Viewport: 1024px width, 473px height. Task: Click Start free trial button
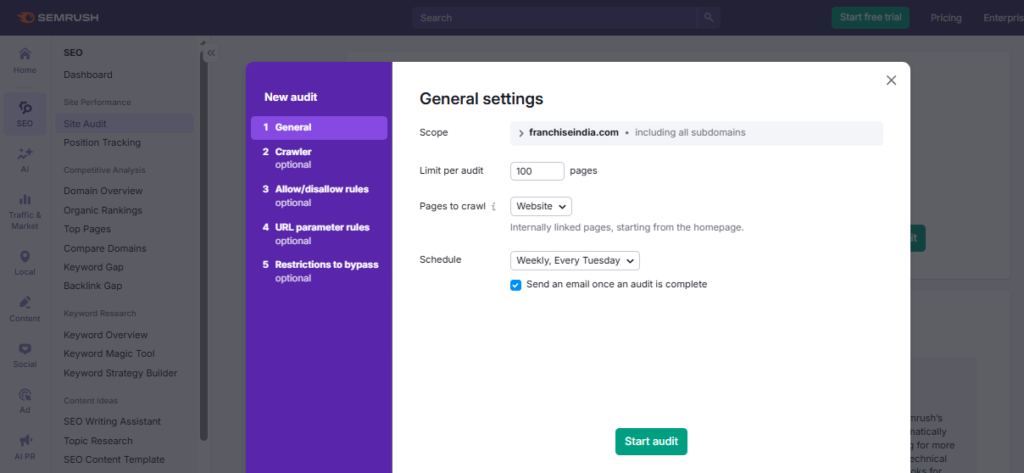click(870, 18)
